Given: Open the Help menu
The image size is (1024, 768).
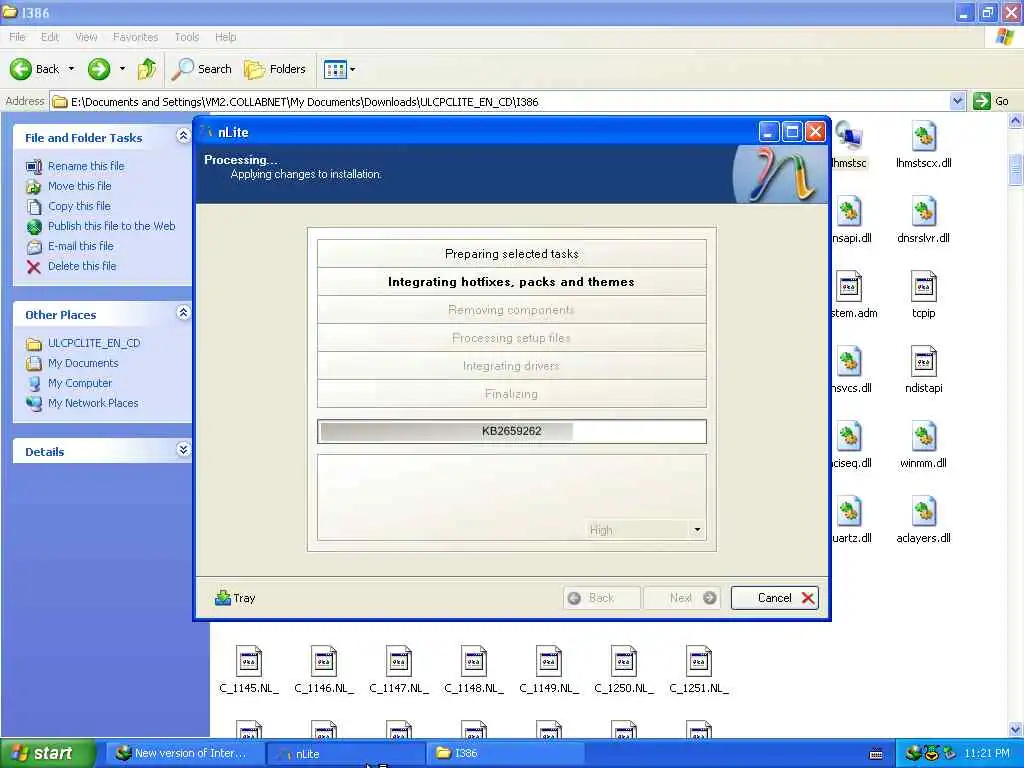Looking at the screenshot, I should tap(225, 37).
